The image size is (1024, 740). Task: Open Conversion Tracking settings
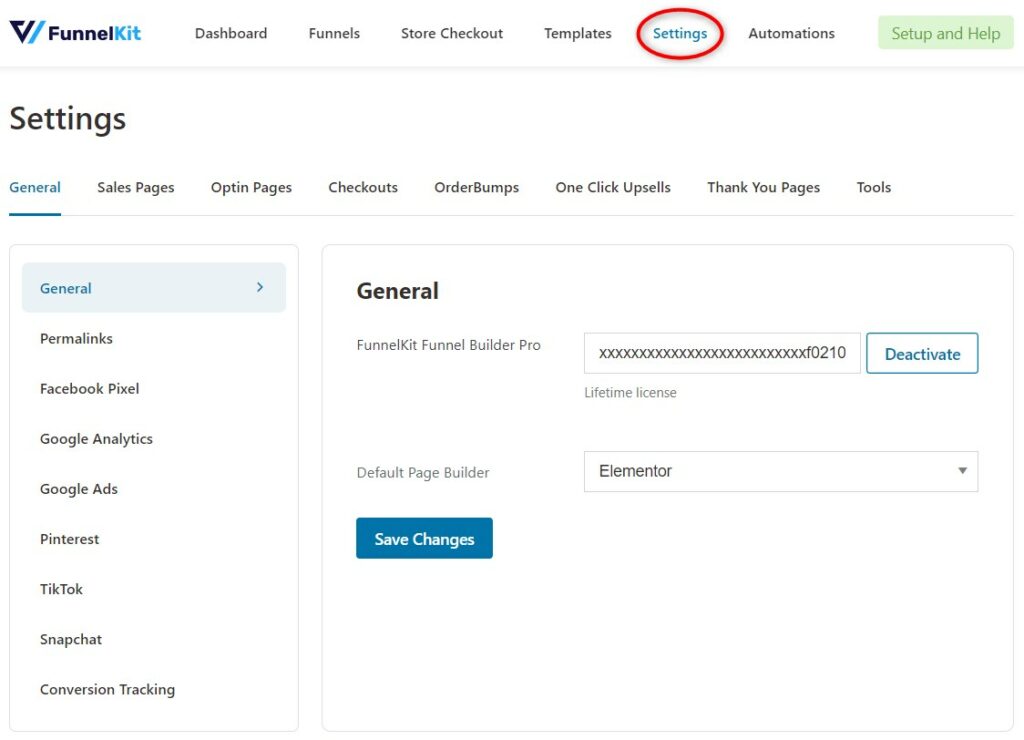(107, 690)
